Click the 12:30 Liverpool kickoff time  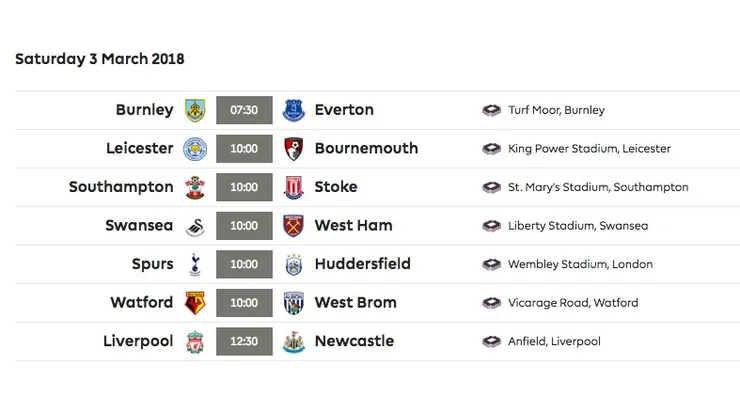(x=244, y=341)
